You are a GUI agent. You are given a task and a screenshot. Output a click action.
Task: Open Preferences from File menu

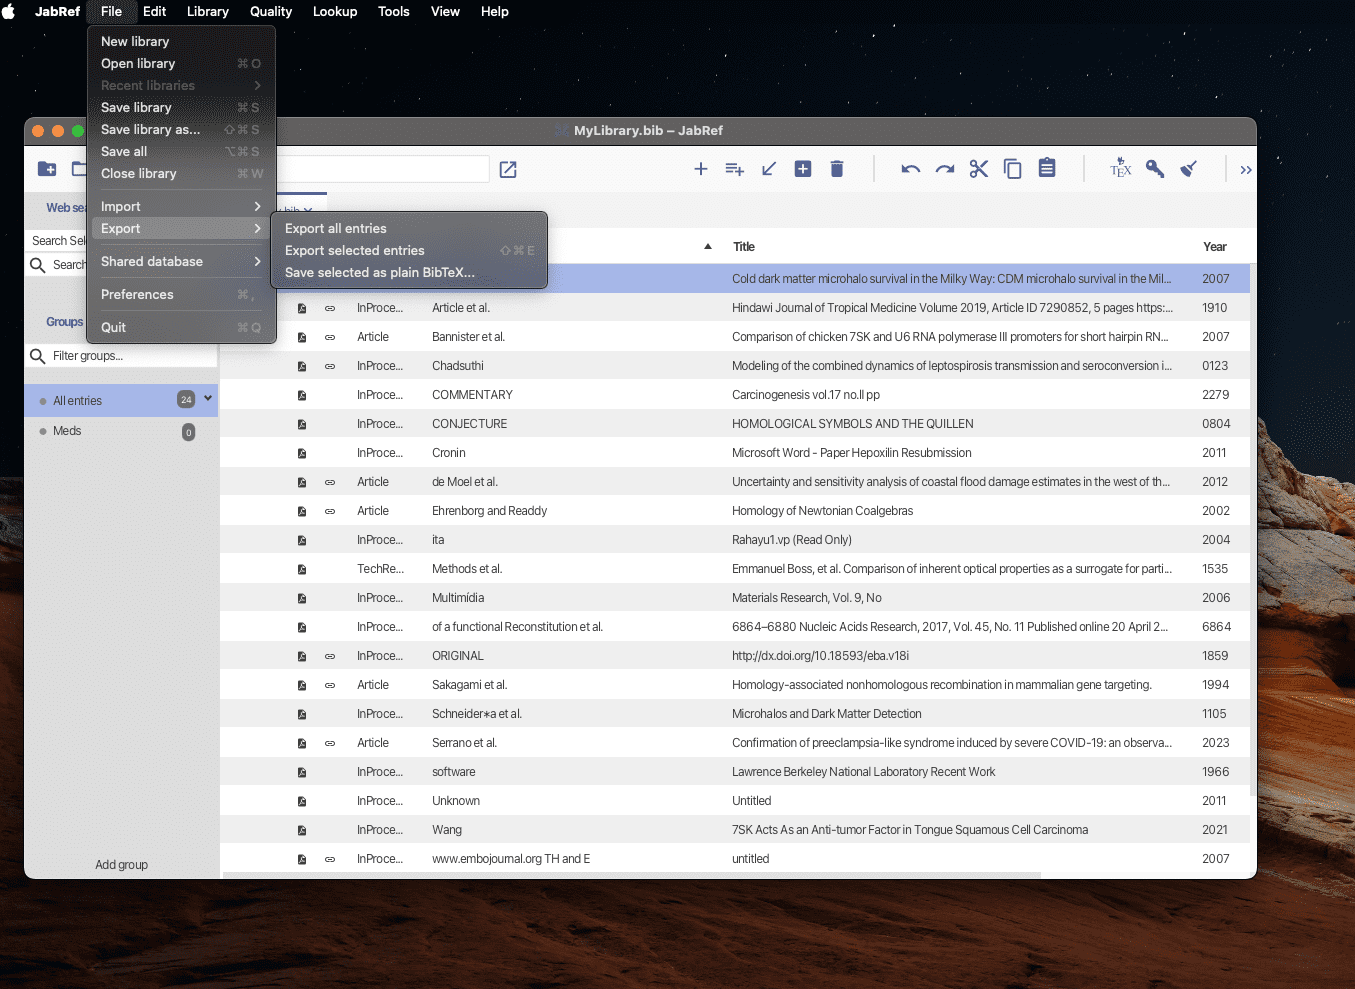(x=137, y=294)
